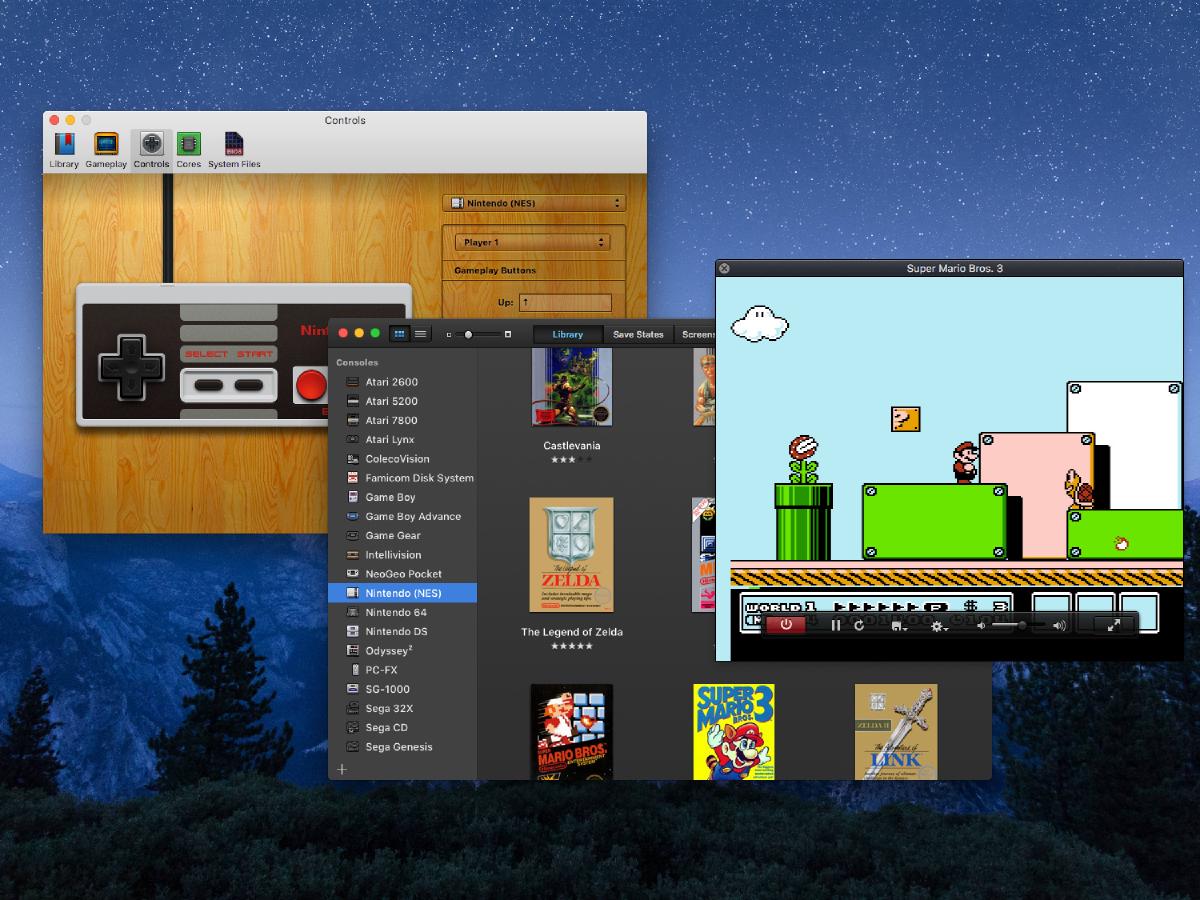Screen dimensions: 1200x900
Task: Open the Gameplay preferences pane
Action: click(x=106, y=150)
